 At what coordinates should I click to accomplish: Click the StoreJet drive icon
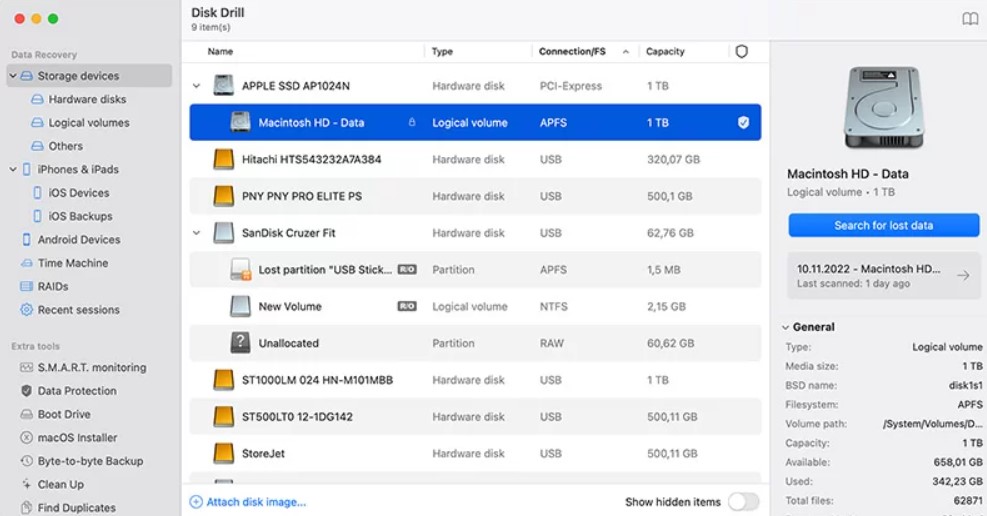(x=223, y=453)
